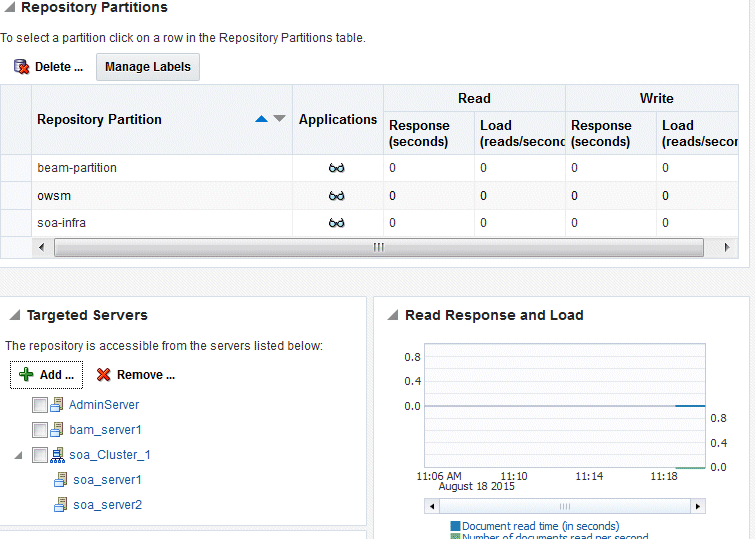The image size is (755, 539).
Task: Click the owsm row selector cell
Action: [16, 196]
